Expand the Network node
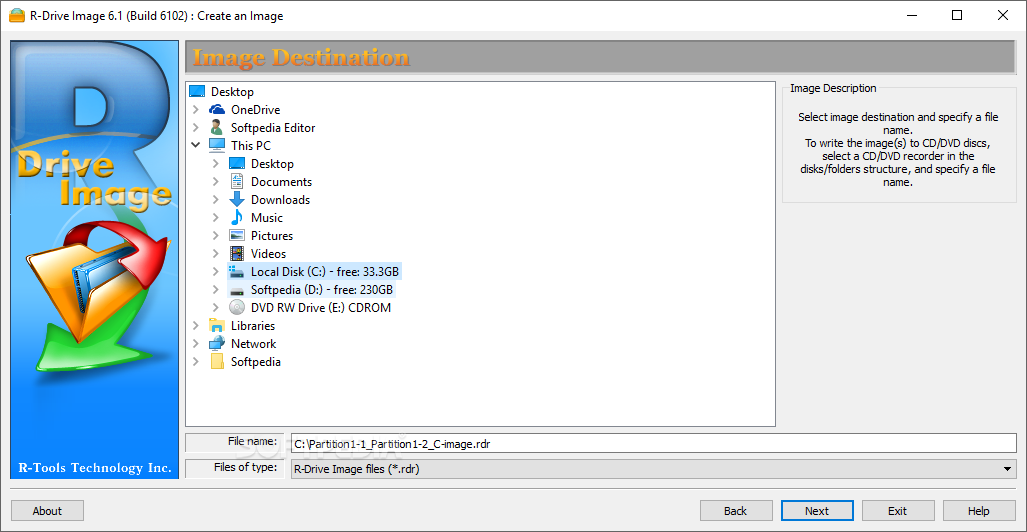 [x=196, y=343]
